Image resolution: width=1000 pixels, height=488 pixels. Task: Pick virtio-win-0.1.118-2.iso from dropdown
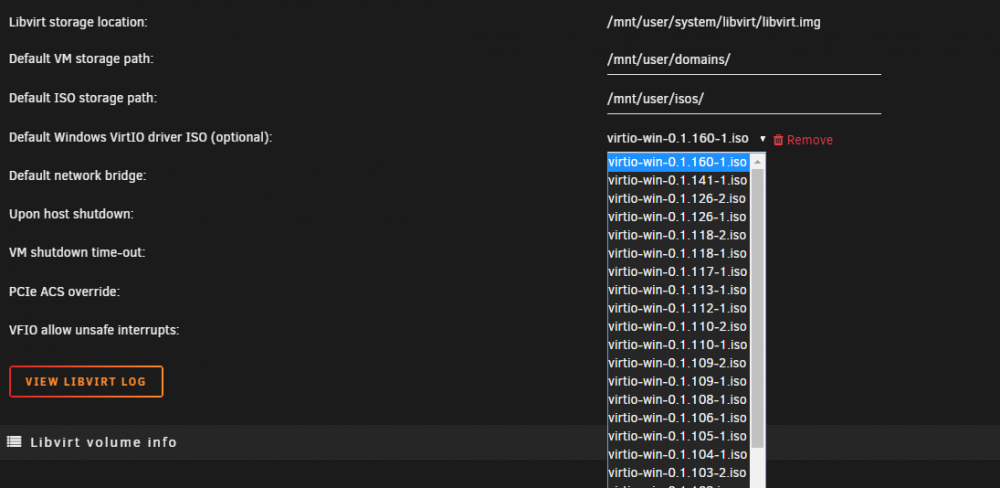tap(677, 235)
